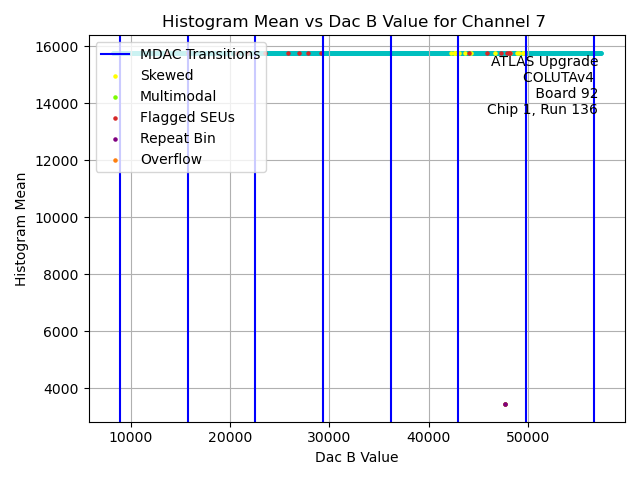
Task: Click the blue MDAC Transitions legend line
Action: click(x=115, y=55)
